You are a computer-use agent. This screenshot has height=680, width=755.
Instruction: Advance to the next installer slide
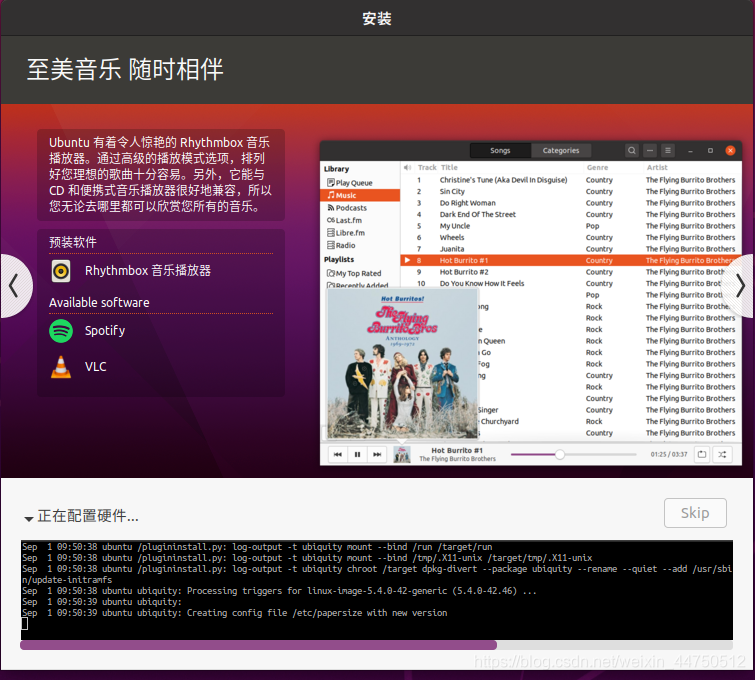[740, 286]
